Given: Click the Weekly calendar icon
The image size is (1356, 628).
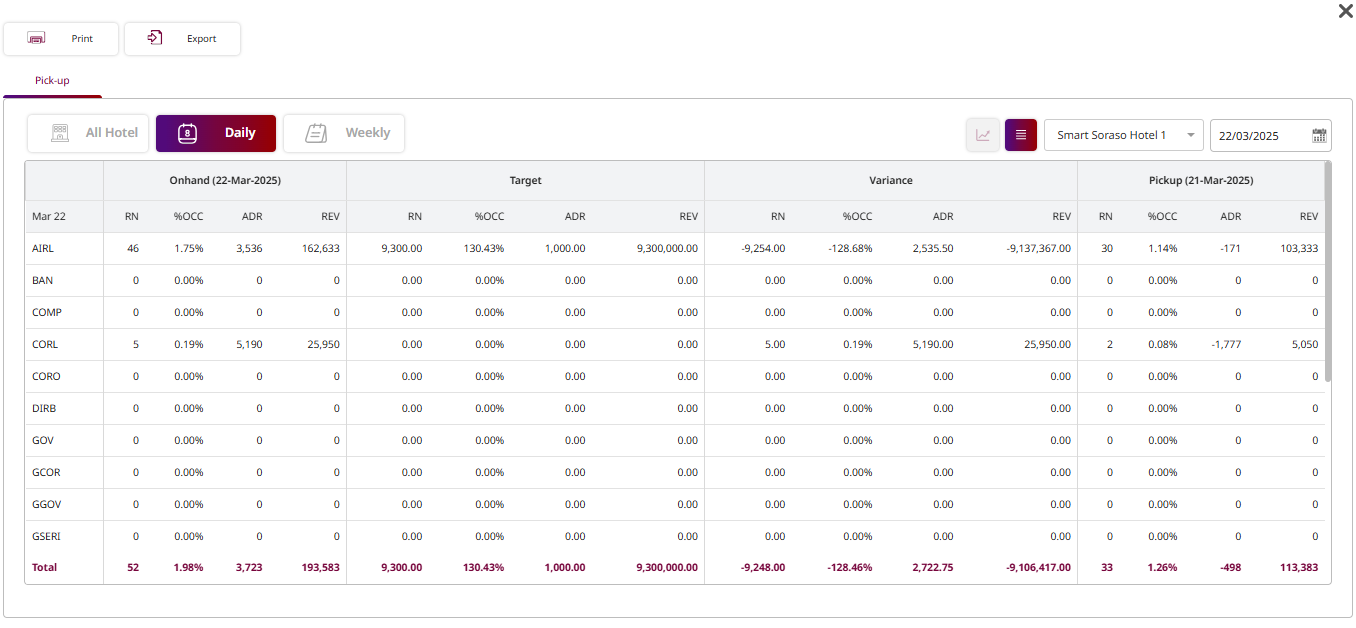Looking at the screenshot, I should tap(316, 133).
